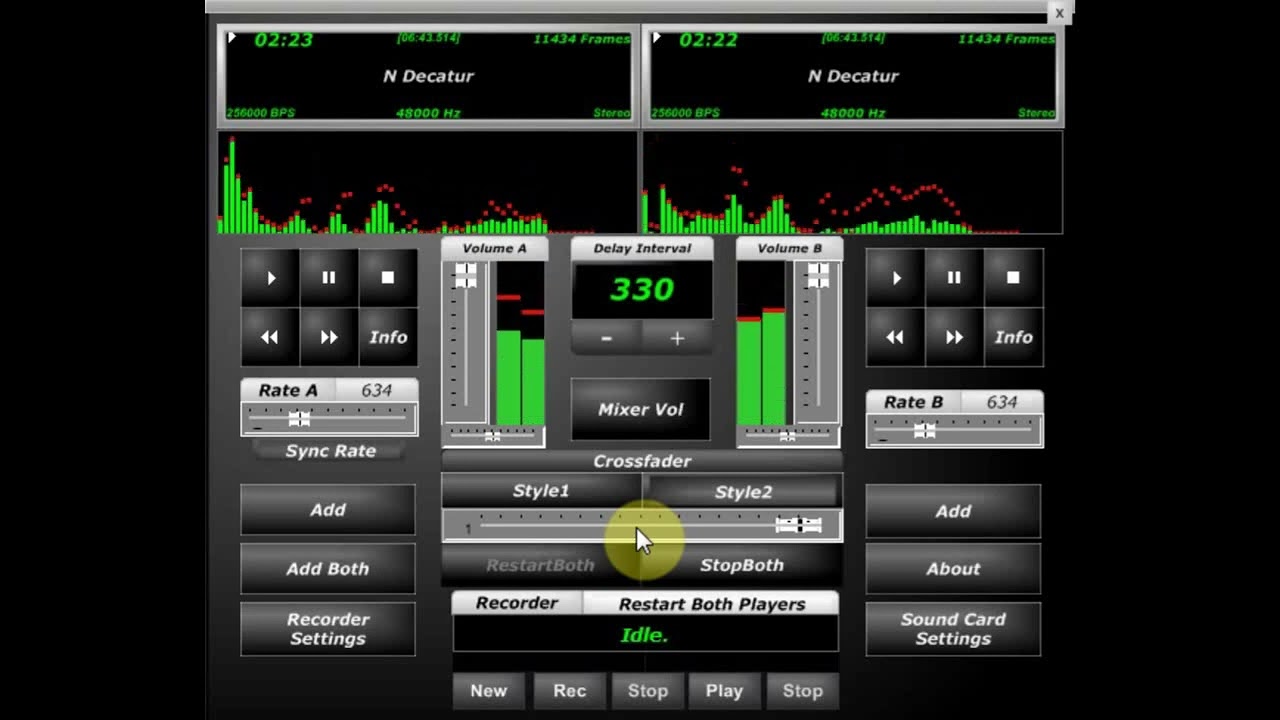Viewport: 1280px width, 720px height.
Task: Increase delay interval with plus button
Action: (677, 338)
